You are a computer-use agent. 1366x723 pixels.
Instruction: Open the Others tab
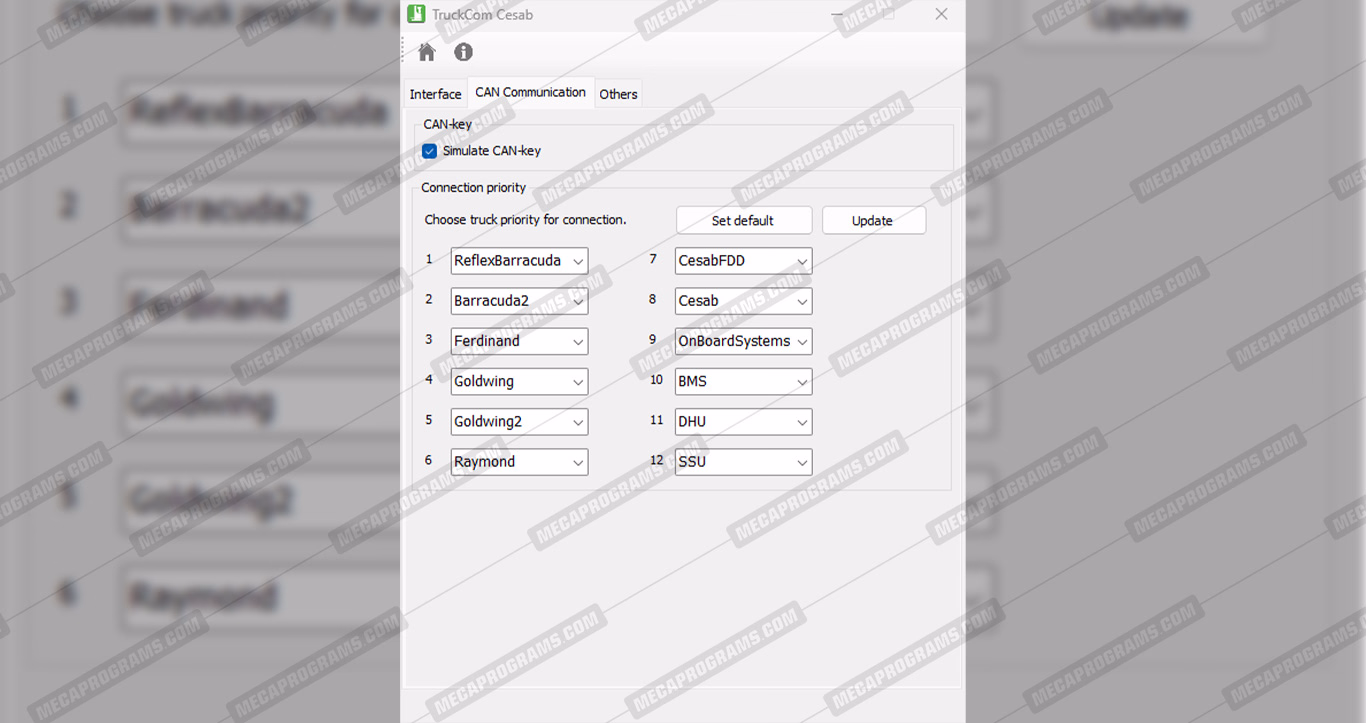(x=618, y=94)
